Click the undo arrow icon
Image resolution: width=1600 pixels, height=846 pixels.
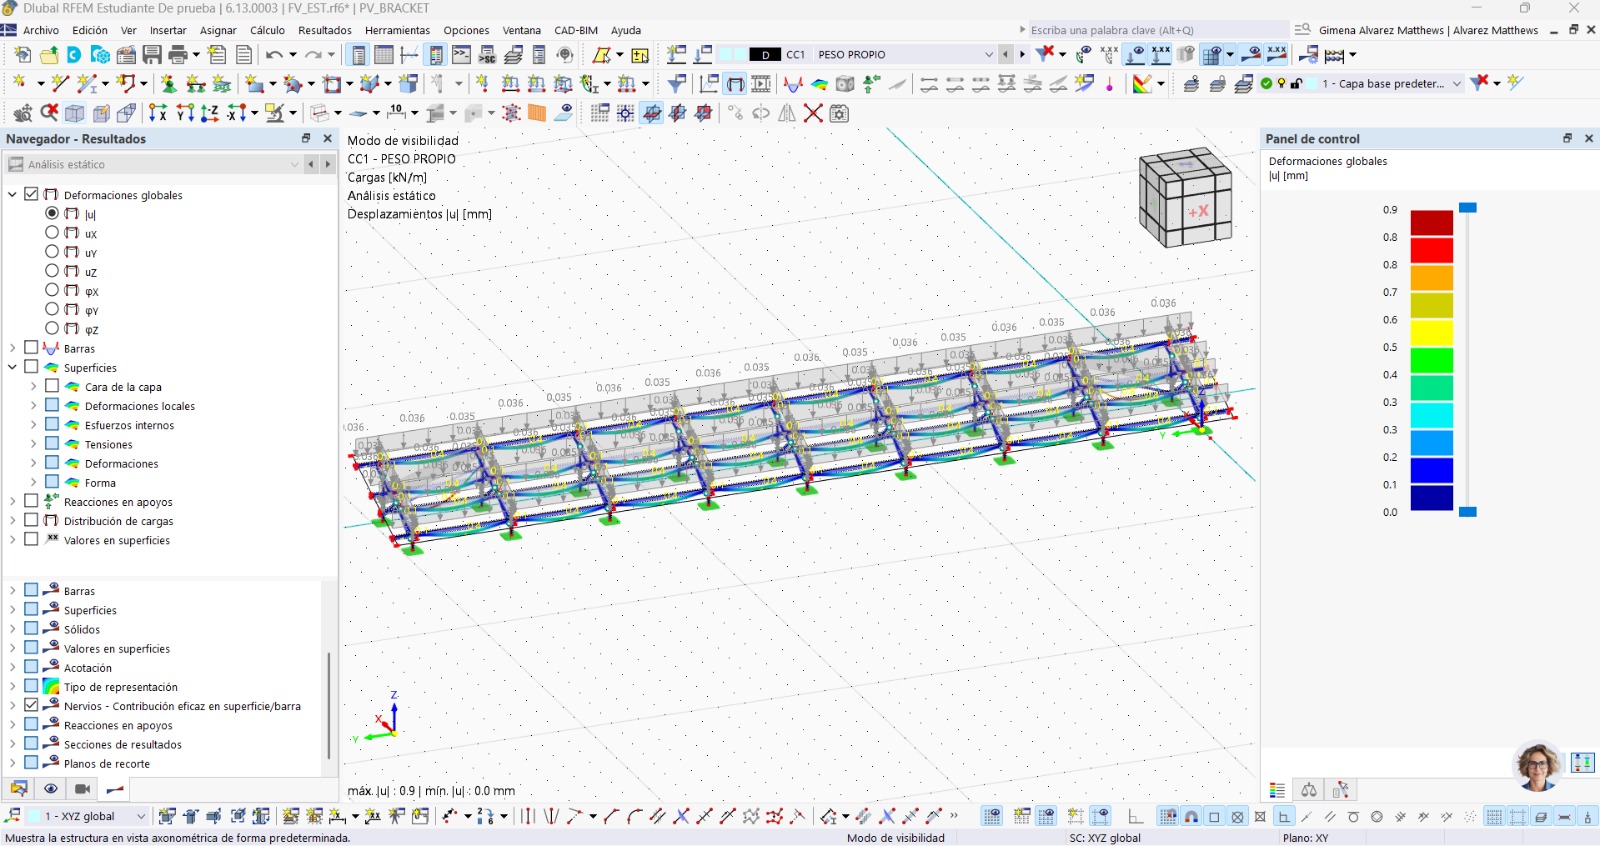pyautogui.click(x=273, y=55)
